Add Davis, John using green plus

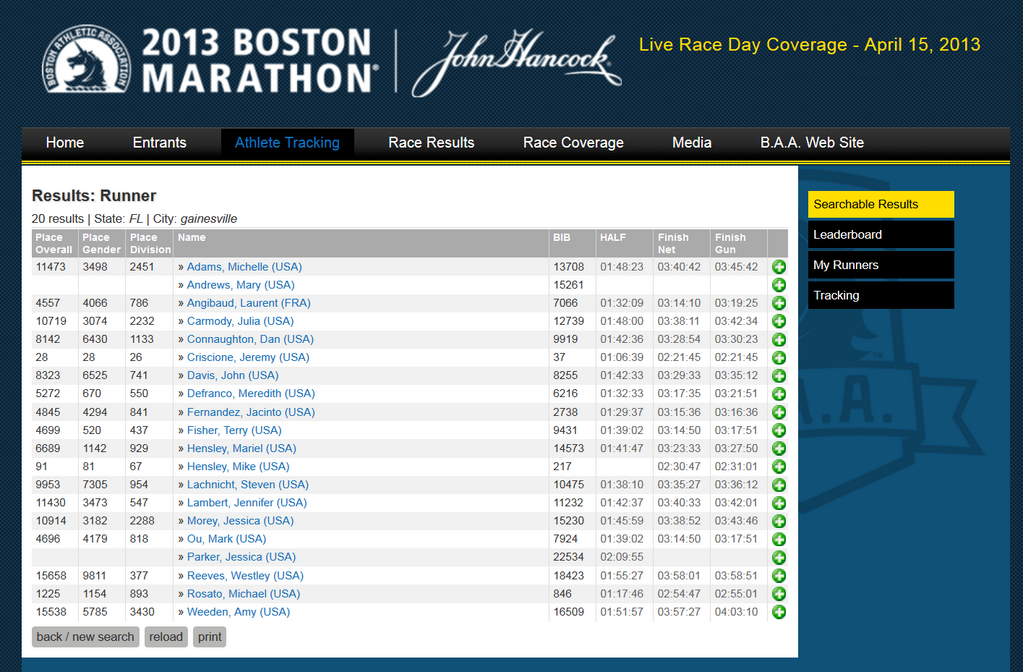pyautogui.click(x=778, y=376)
